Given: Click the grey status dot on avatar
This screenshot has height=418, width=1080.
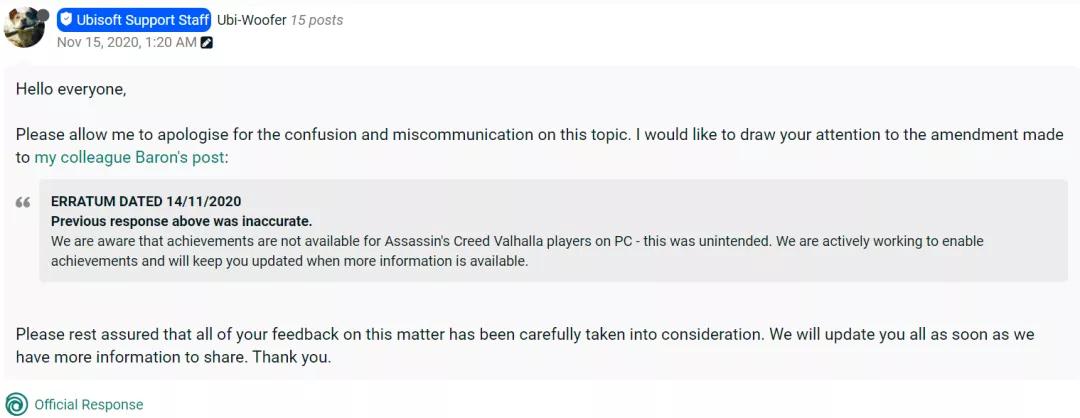Looking at the screenshot, I should (x=44, y=15).
